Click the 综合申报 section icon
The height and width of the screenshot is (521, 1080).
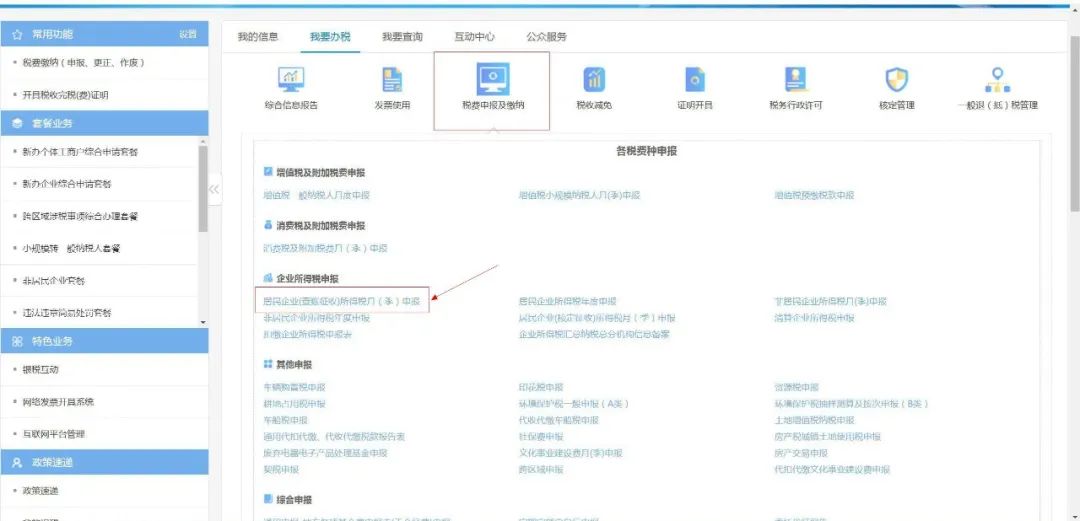click(x=268, y=498)
